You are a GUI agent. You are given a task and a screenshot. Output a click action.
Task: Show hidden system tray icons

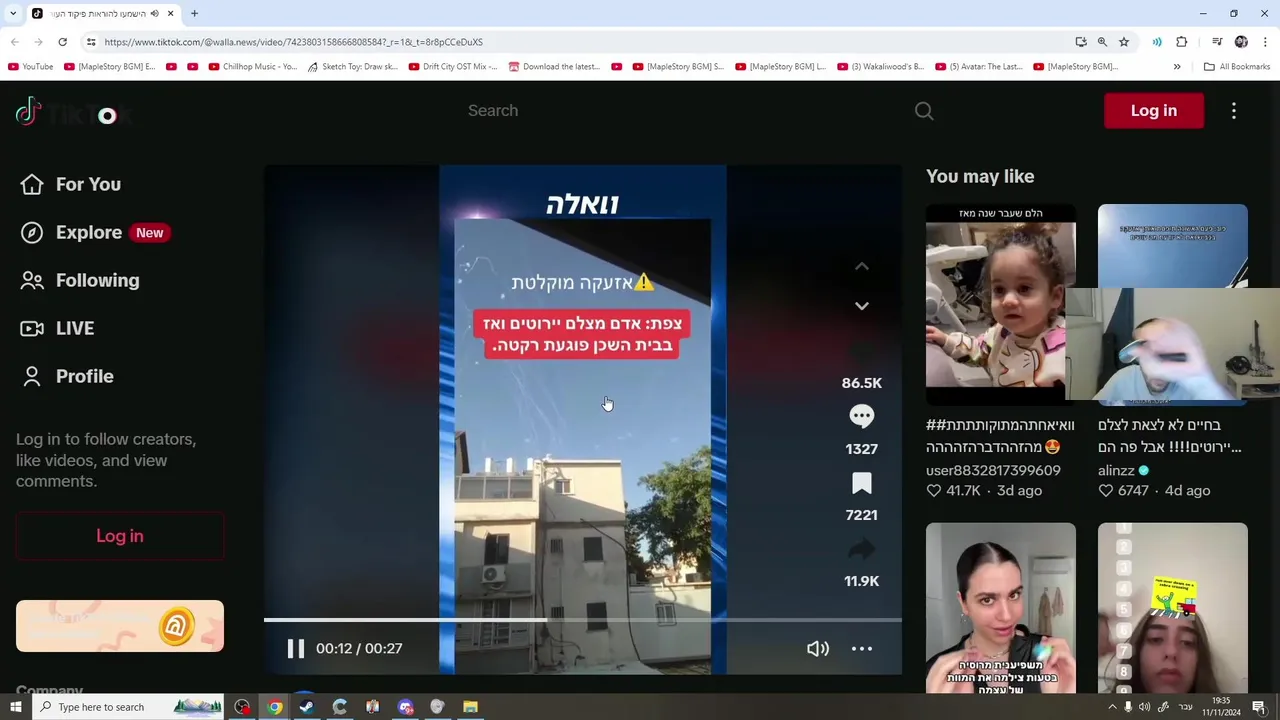[1112, 707]
